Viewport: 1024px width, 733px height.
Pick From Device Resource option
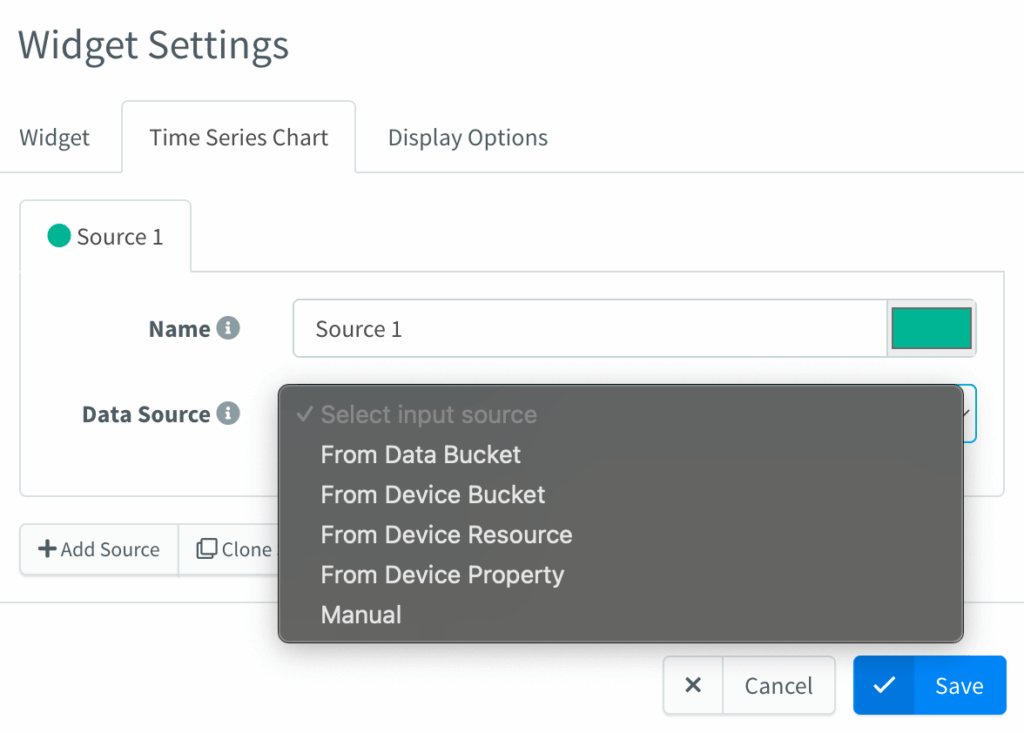[620, 534]
